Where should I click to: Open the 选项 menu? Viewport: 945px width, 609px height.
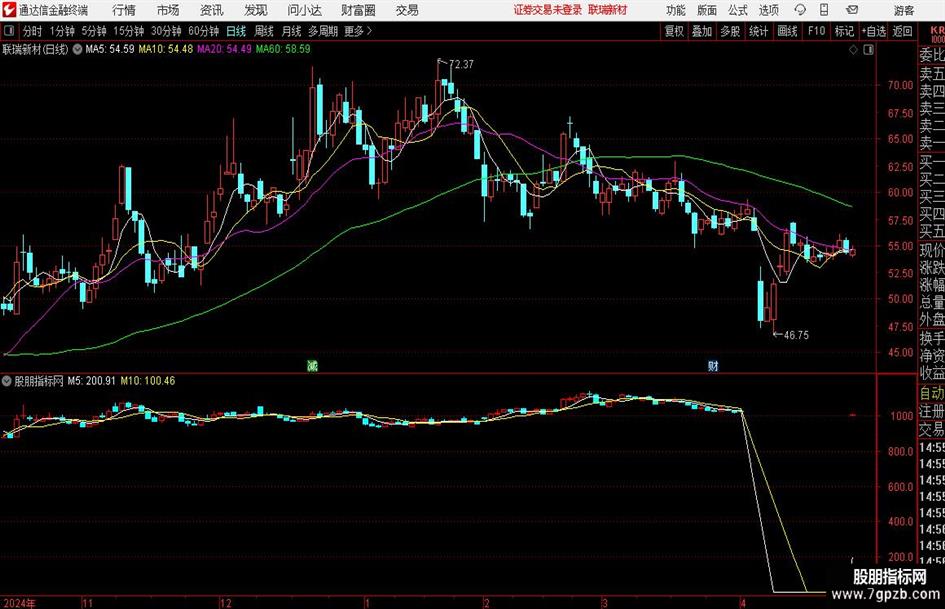tap(768, 10)
